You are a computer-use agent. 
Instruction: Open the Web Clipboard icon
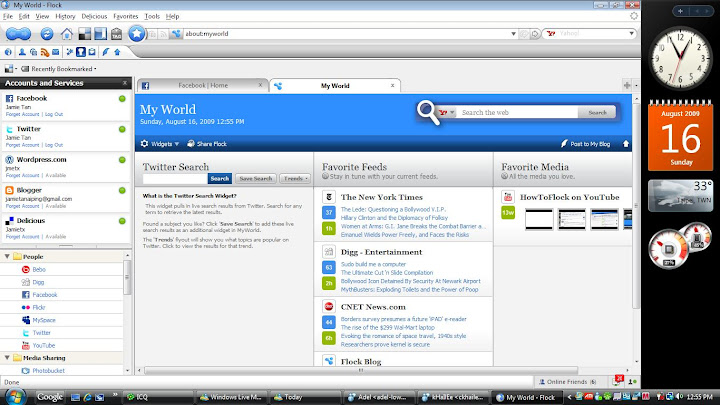pos(92,52)
